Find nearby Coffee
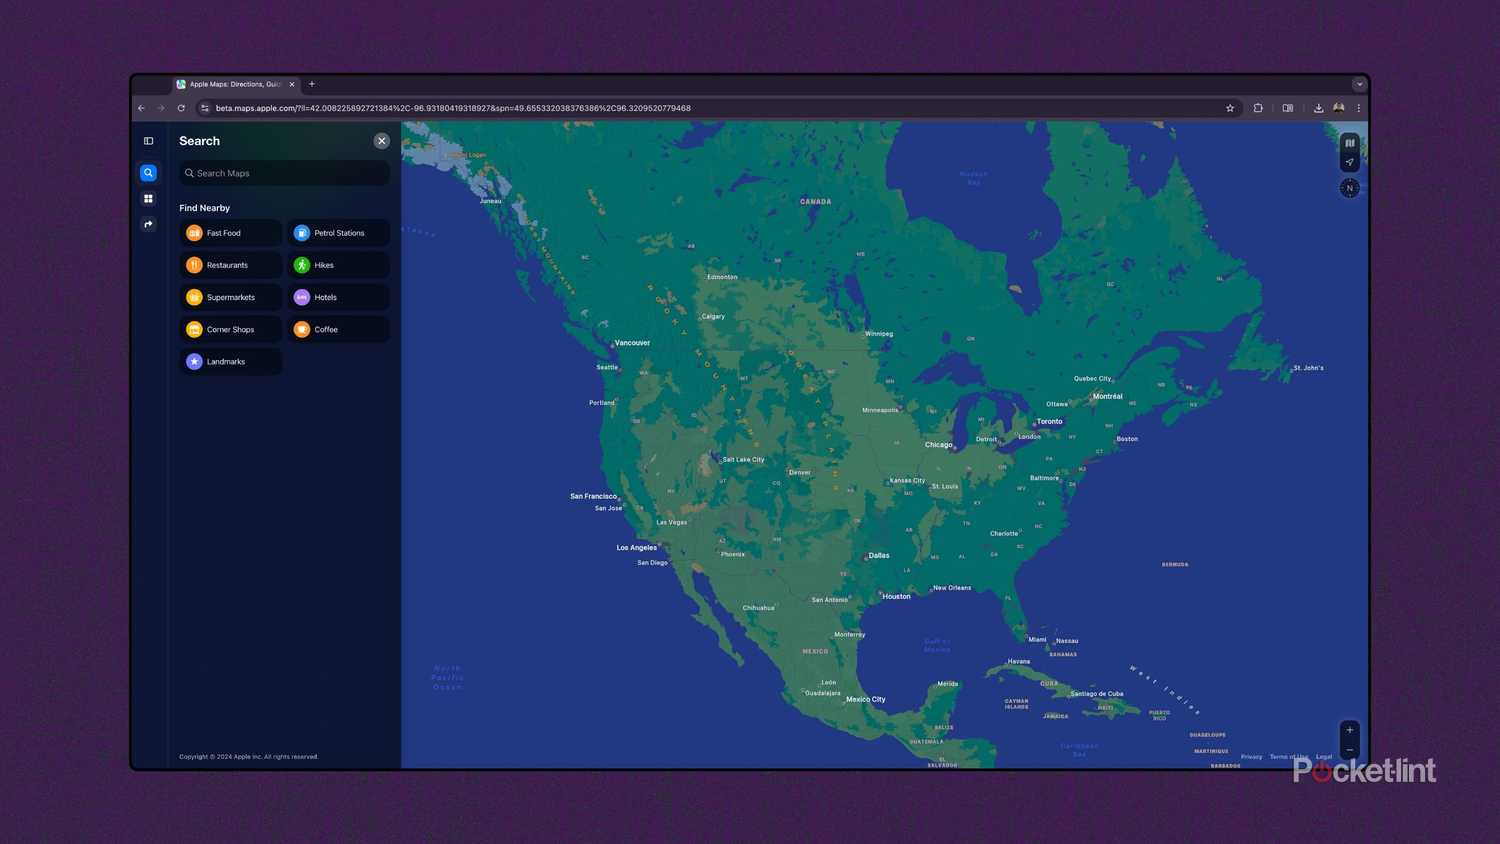The width and height of the screenshot is (1500, 844). (338, 329)
